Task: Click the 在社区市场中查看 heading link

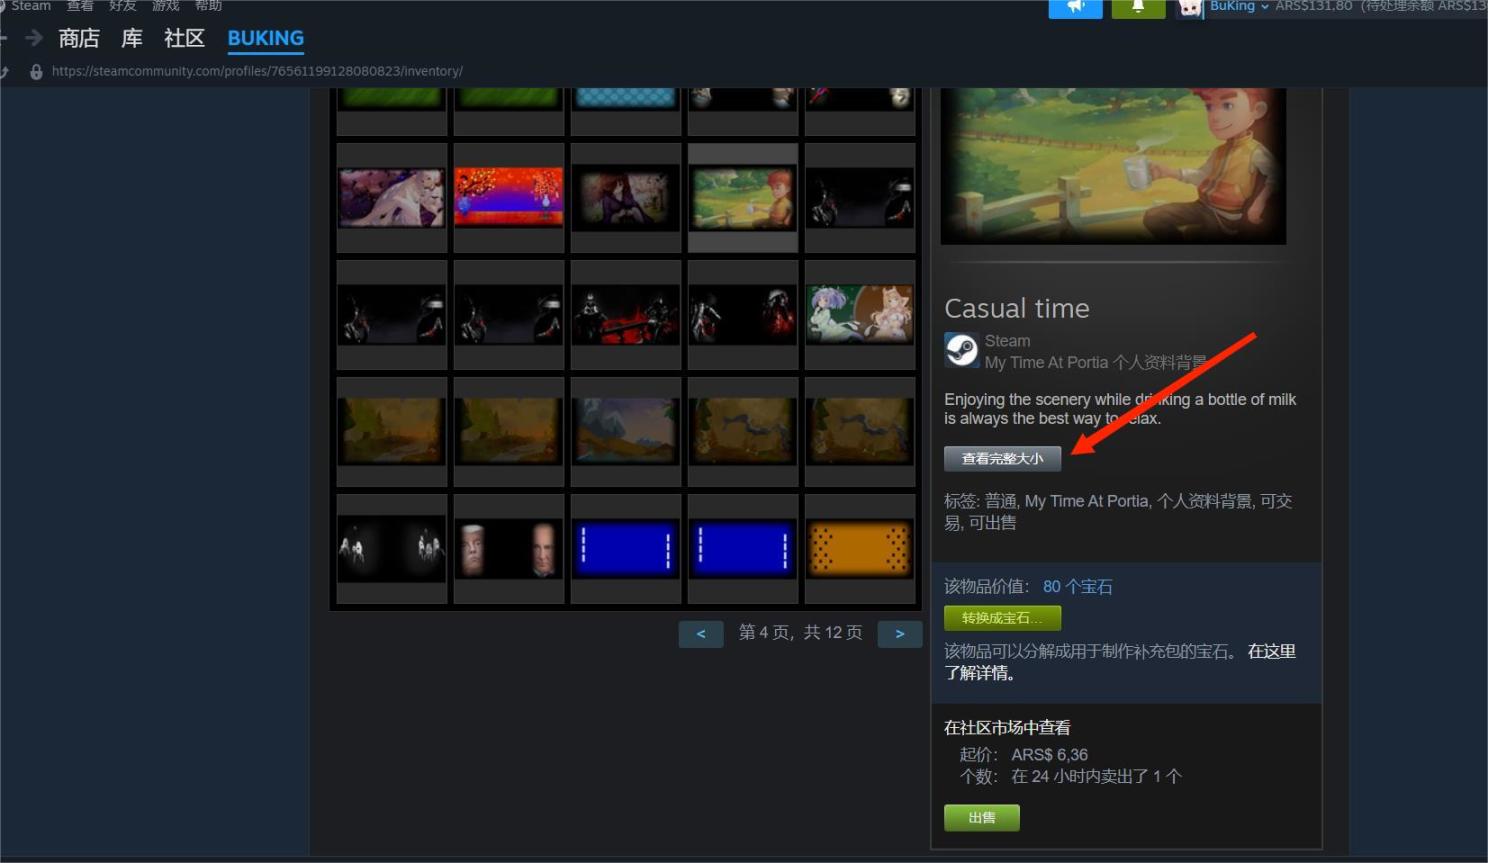Action: pyautogui.click(x=1007, y=728)
